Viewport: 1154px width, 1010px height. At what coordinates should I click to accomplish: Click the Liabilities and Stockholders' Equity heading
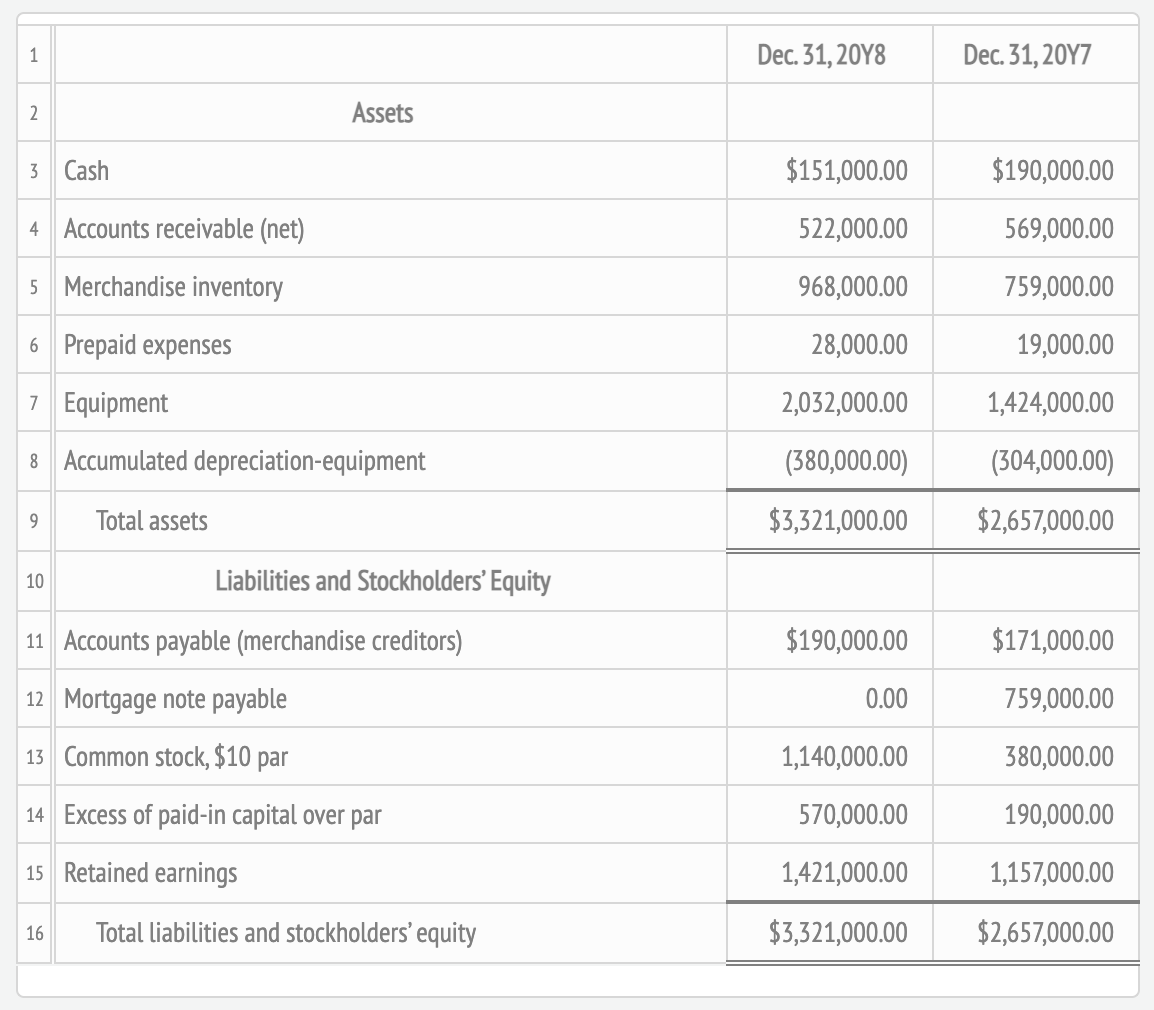pos(390,580)
